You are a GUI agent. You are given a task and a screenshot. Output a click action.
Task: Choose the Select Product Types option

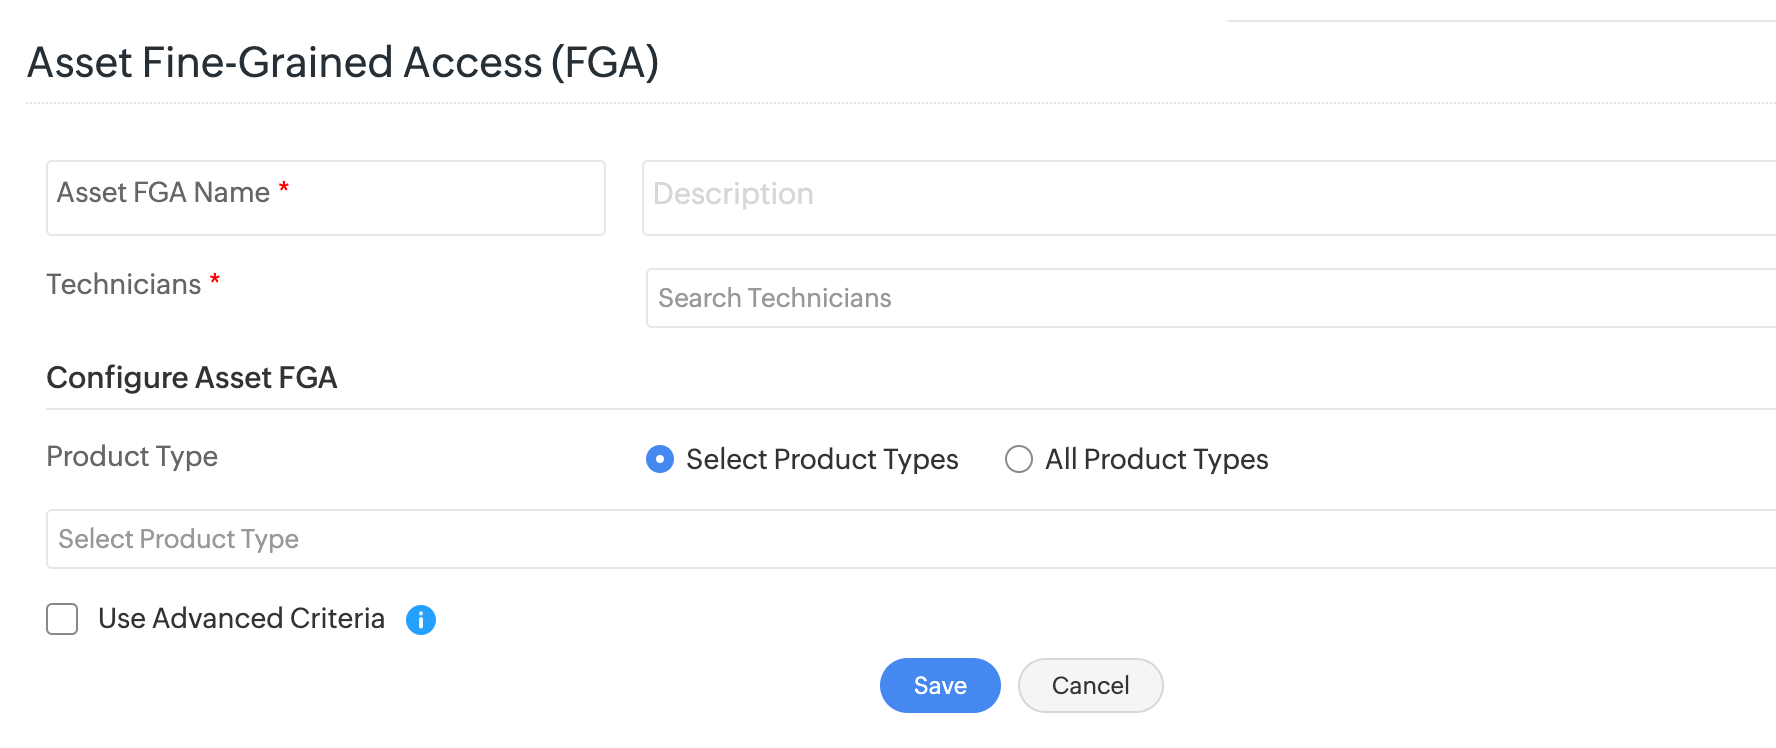click(x=660, y=460)
